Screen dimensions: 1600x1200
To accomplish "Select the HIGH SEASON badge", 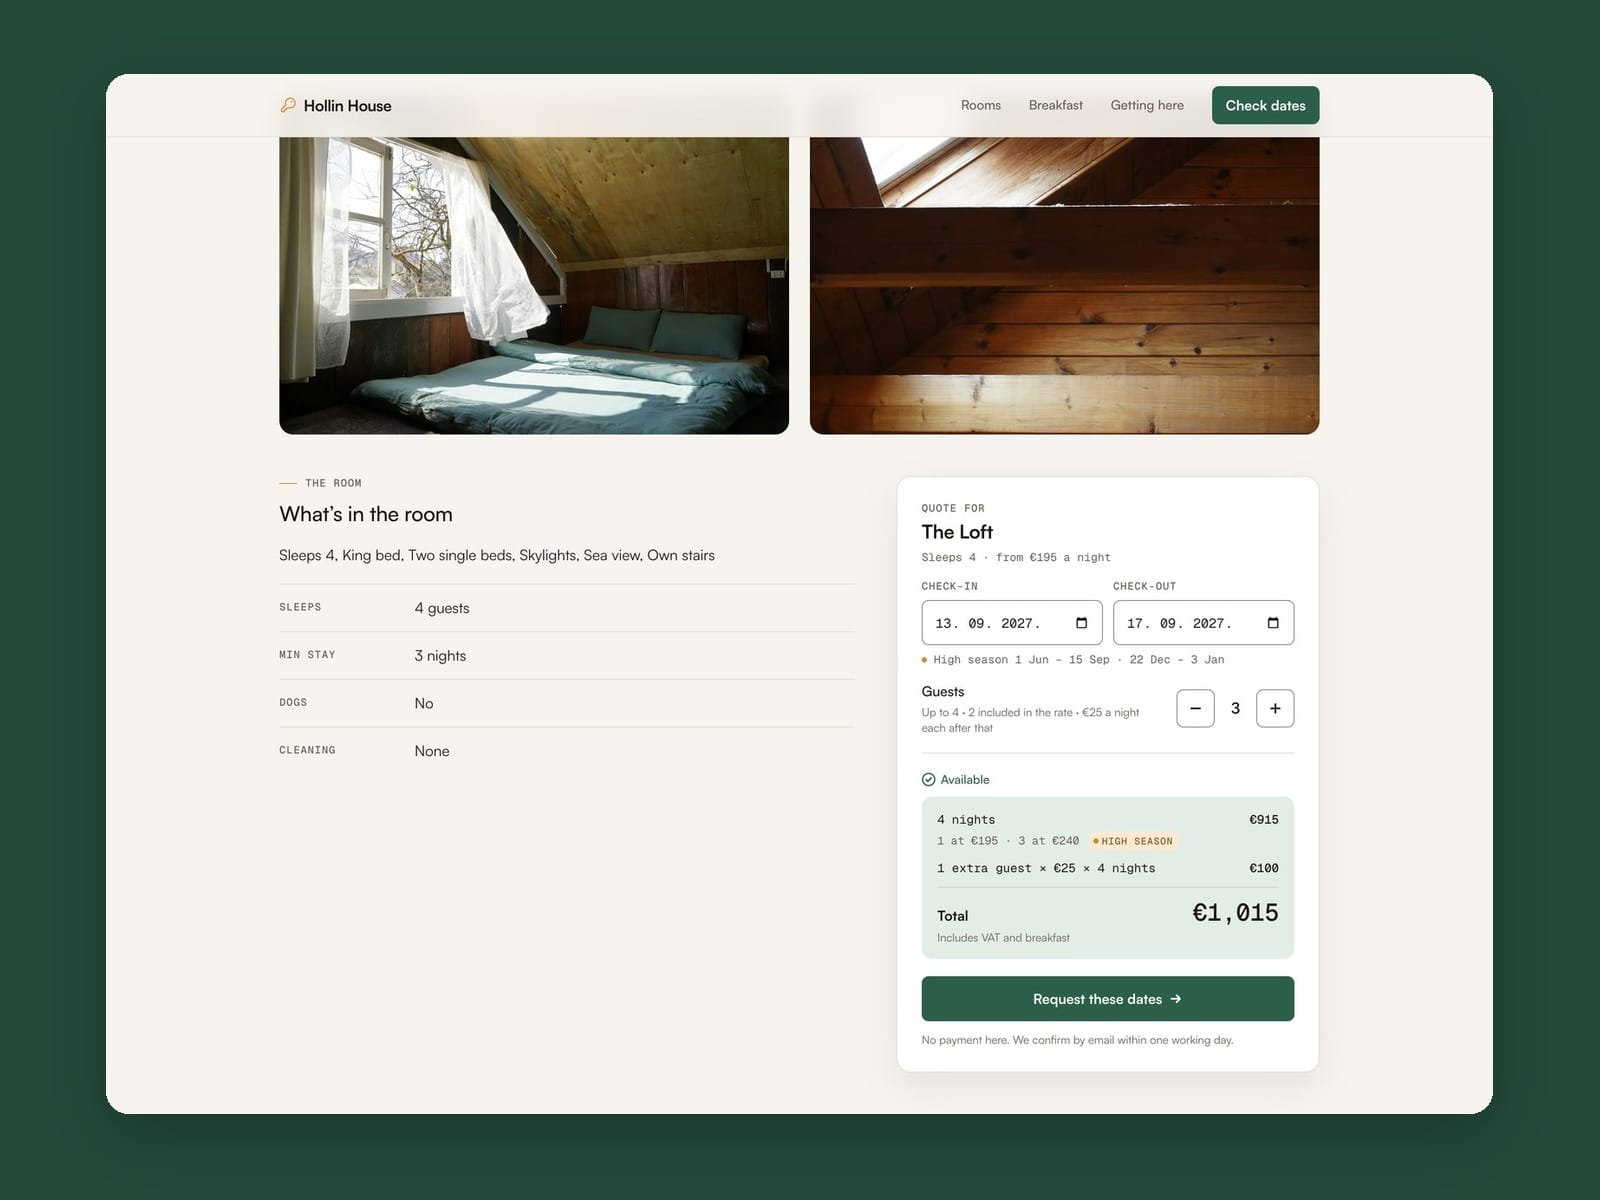I will (1133, 841).
